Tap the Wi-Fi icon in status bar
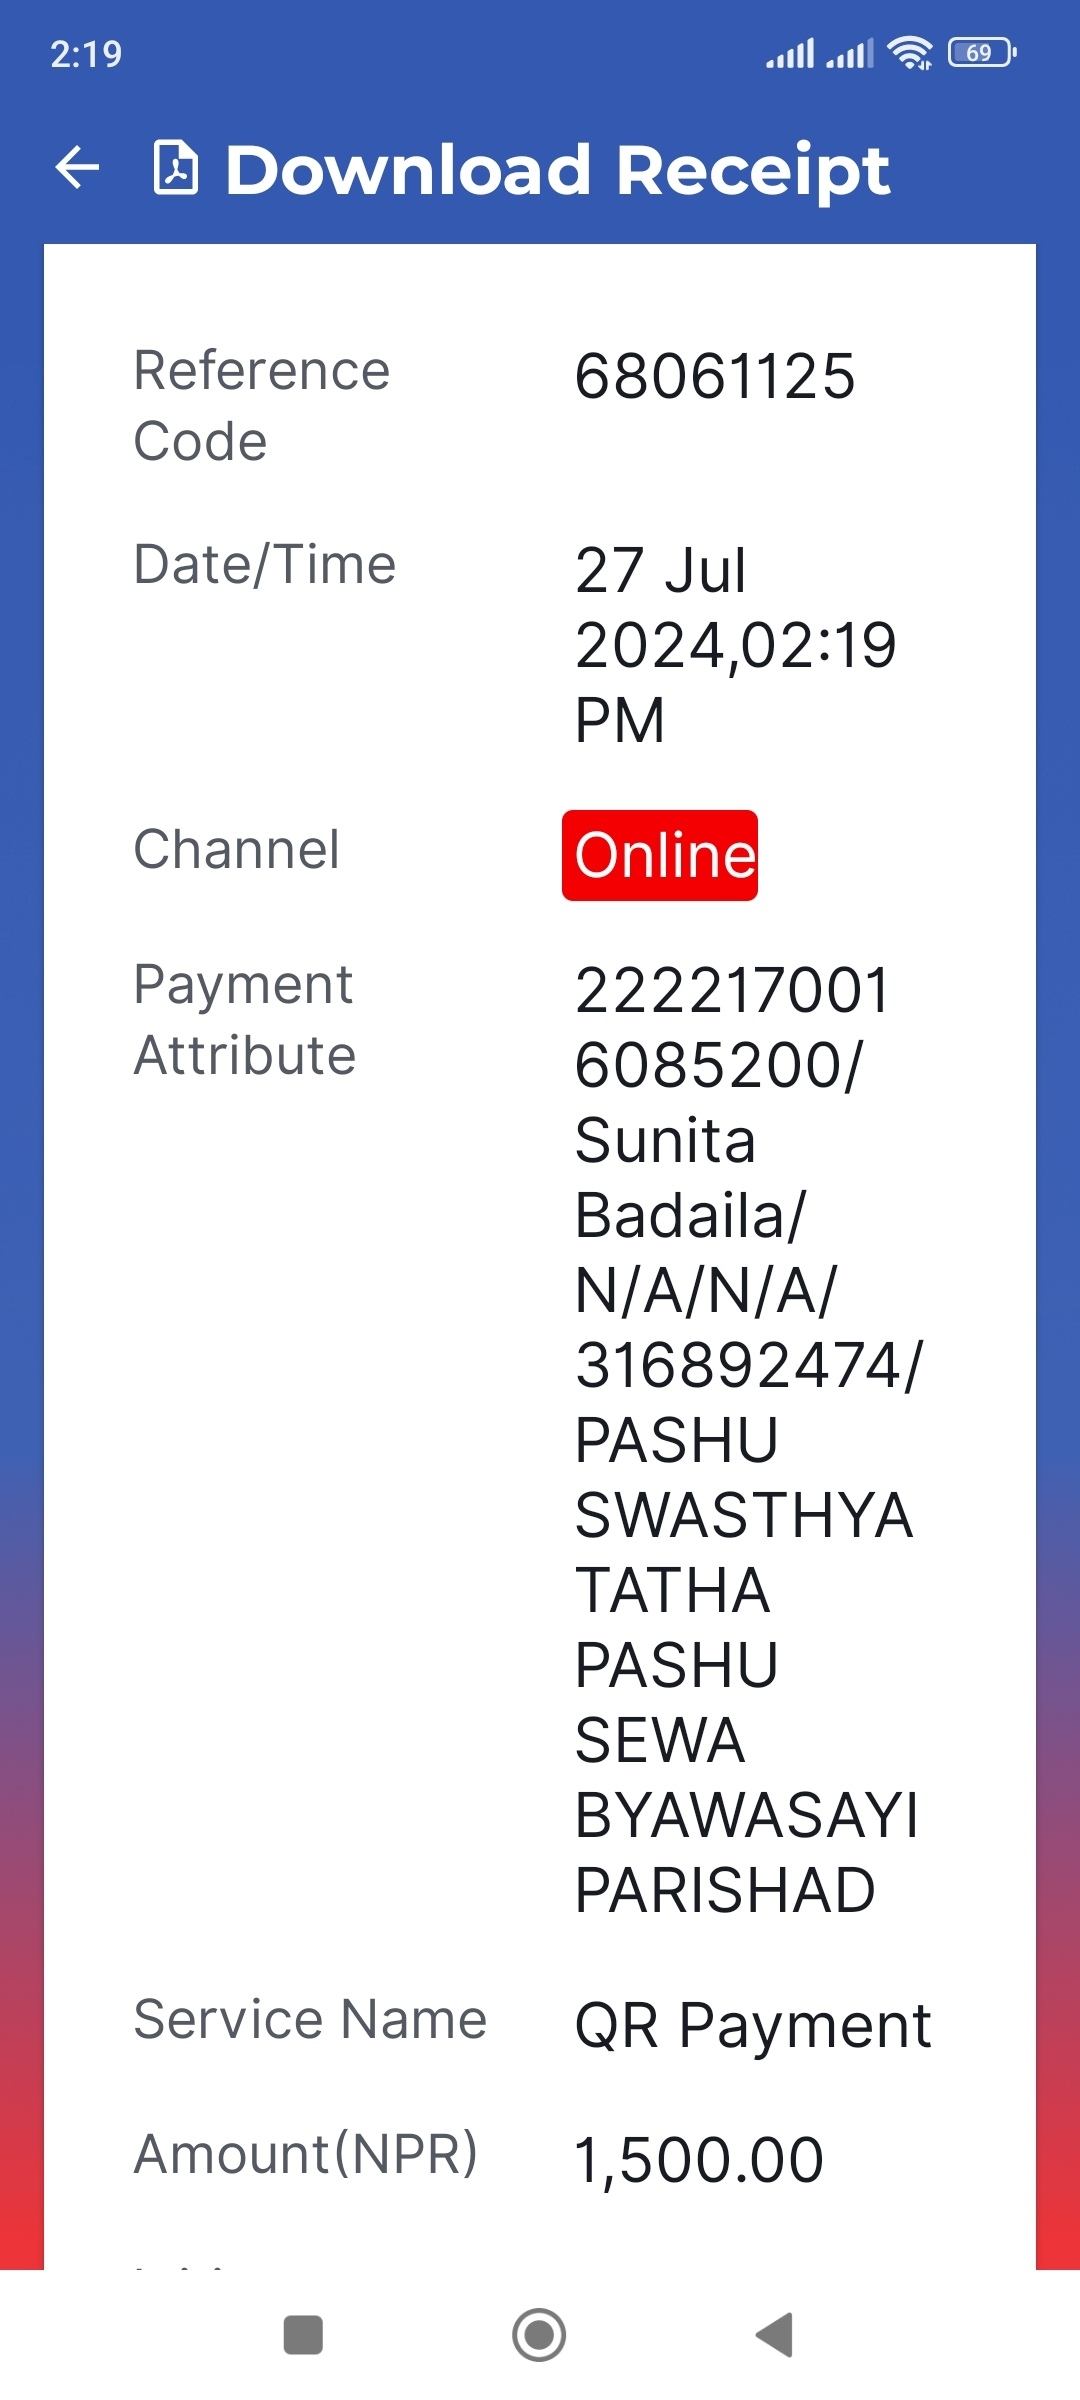1080x2400 pixels. click(909, 52)
